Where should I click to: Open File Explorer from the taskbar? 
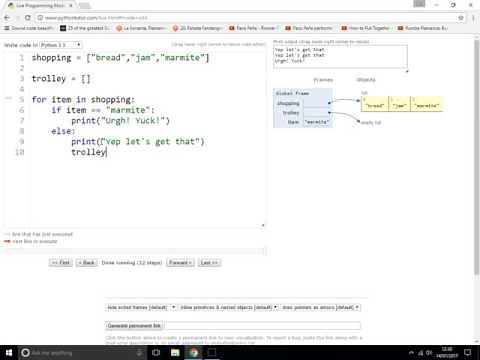tap(175, 353)
